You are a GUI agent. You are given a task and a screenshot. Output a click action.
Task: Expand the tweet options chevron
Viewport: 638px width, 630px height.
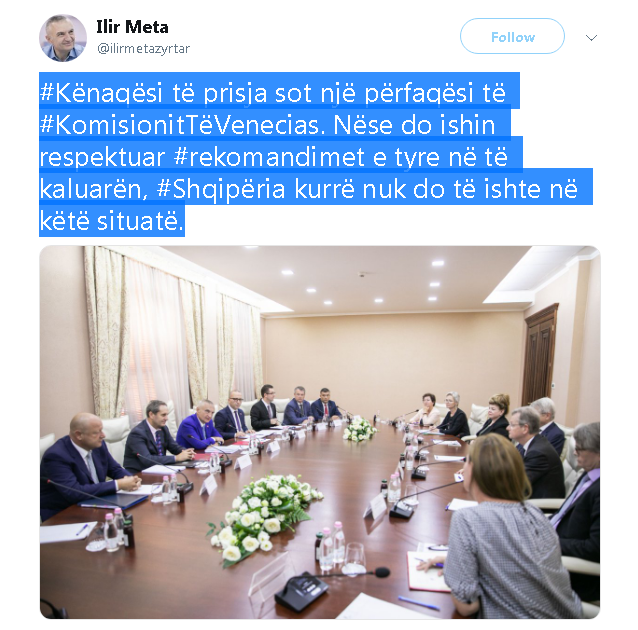(591, 38)
